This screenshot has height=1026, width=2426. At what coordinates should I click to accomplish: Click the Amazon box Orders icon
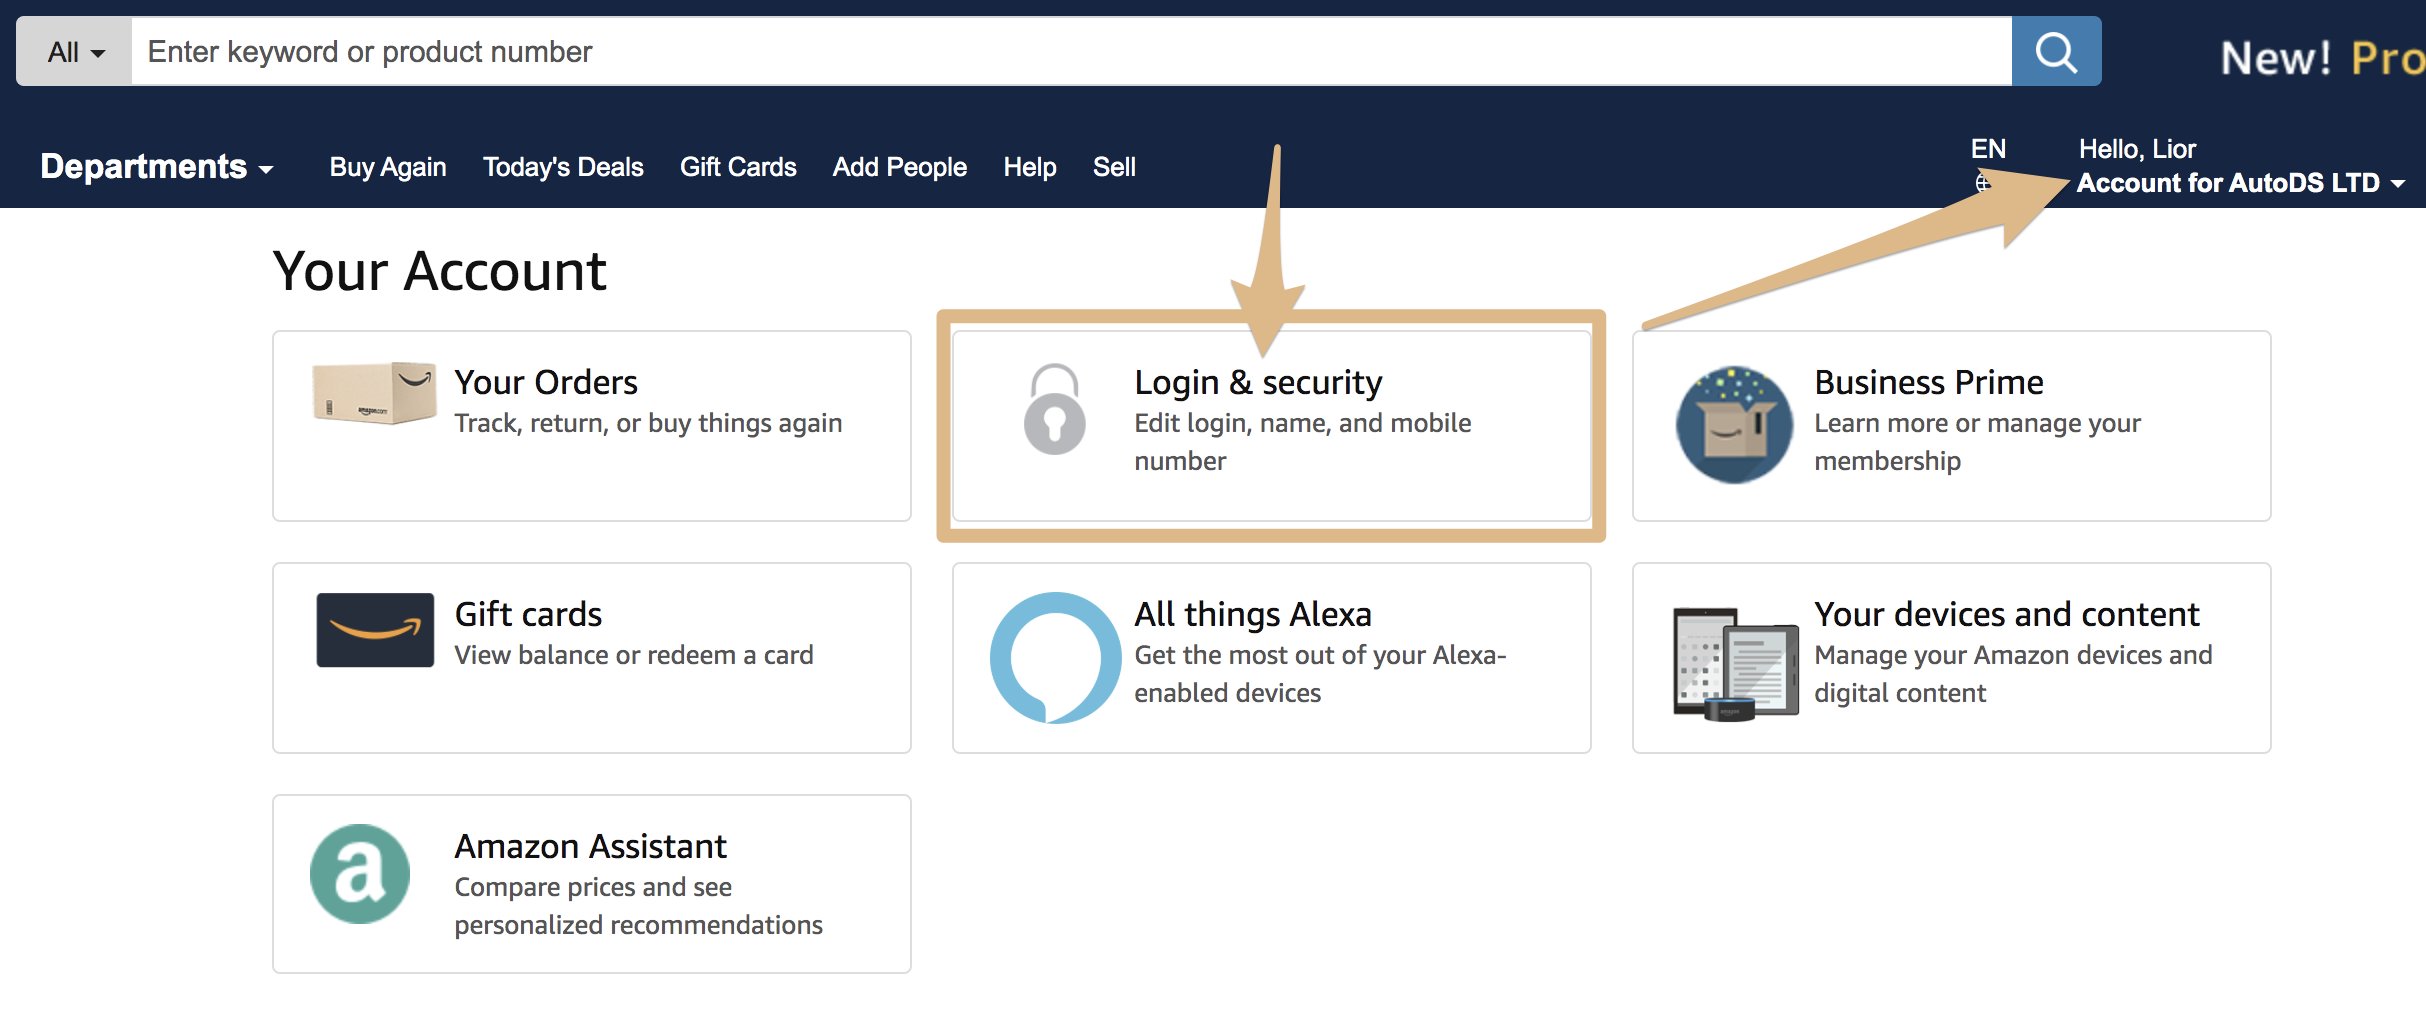pyautogui.click(x=375, y=393)
